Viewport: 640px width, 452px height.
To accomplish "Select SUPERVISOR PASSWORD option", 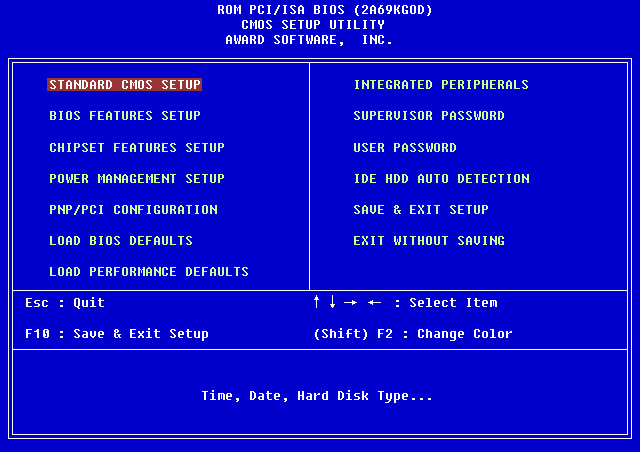I will click(x=429, y=116).
